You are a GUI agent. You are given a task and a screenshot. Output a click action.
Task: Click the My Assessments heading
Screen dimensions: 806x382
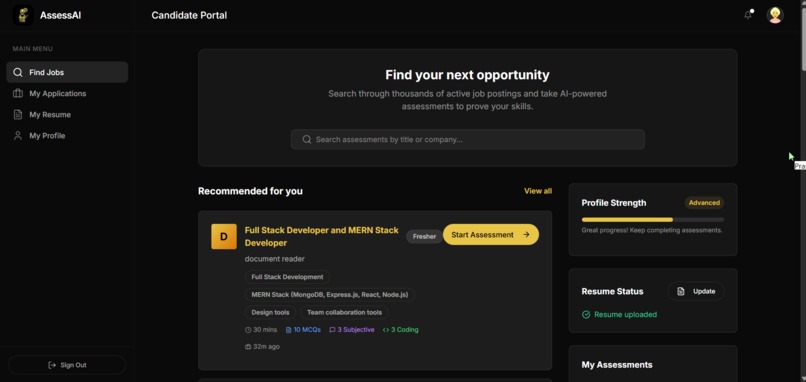tap(617, 365)
